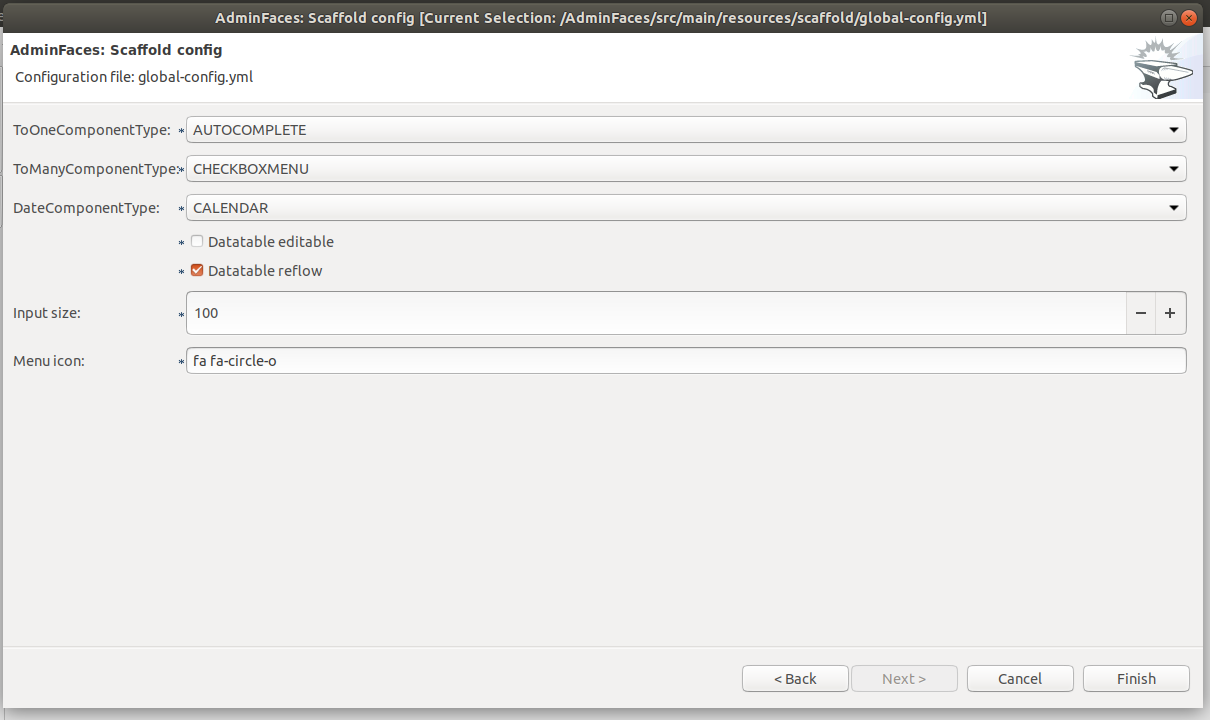Click the 'ToManyComponentType:' label

pyautogui.click(x=95, y=169)
